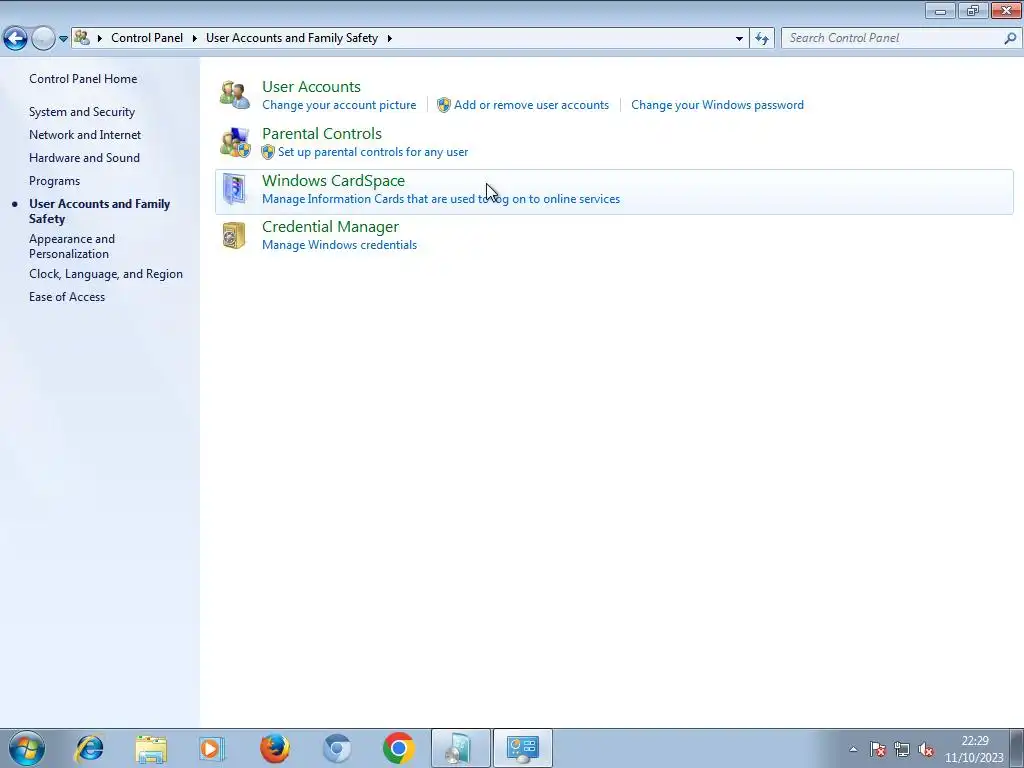
Task: Open Windows Explorer from the taskbar
Action: coord(151,748)
